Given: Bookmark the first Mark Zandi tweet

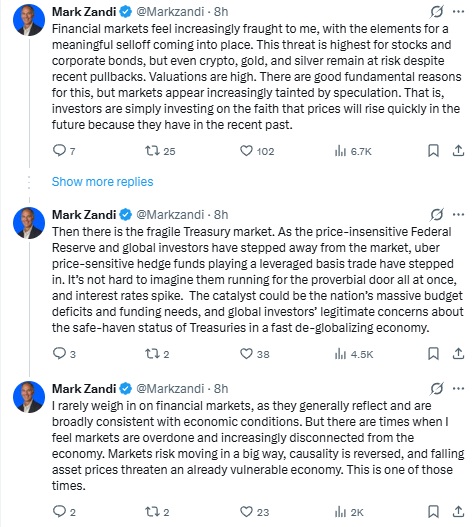Looking at the screenshot, I should 433,151.
